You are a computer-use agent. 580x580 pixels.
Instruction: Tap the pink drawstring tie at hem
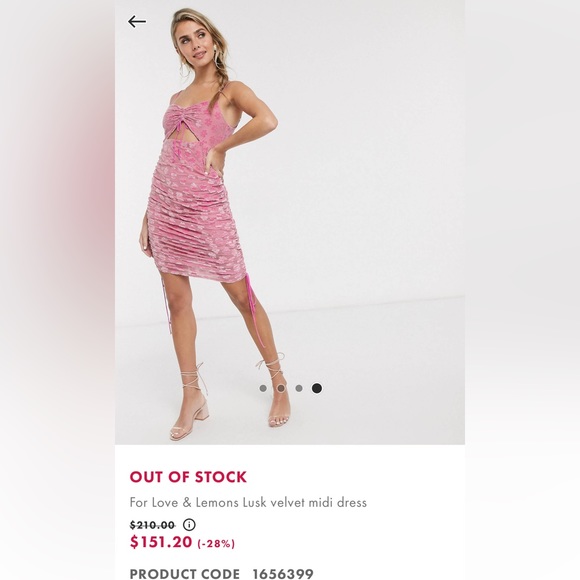[255, 313]
